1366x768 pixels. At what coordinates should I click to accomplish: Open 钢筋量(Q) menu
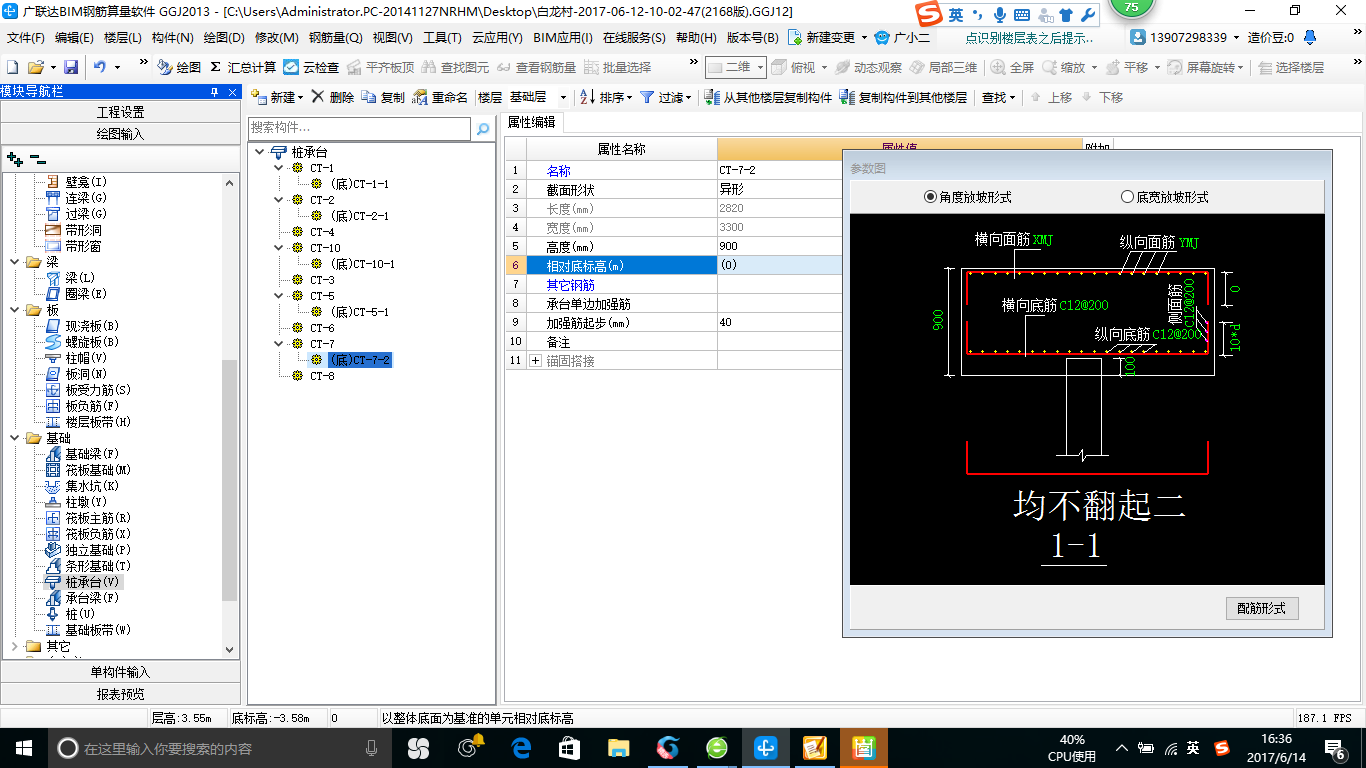point(335,37)
